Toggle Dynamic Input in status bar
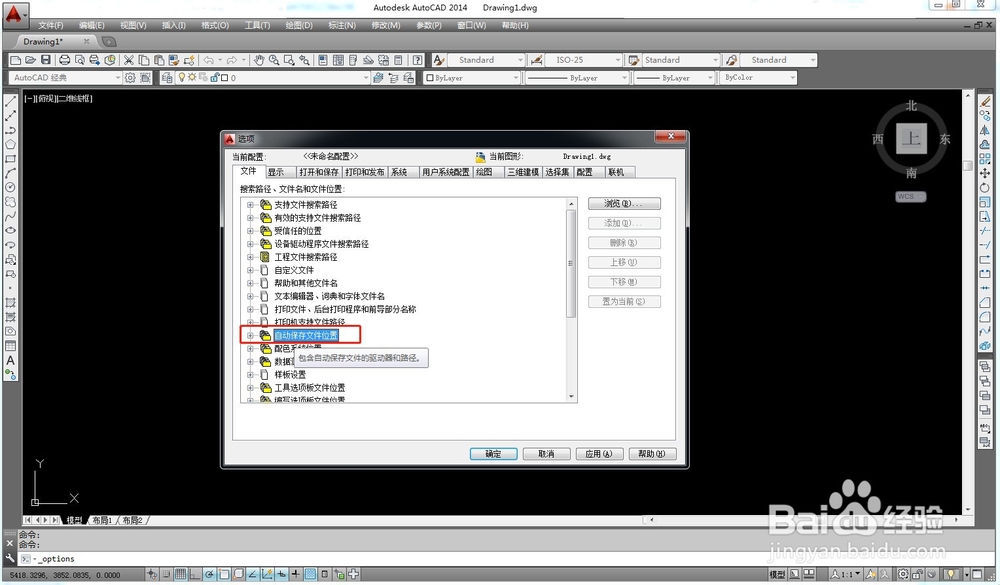Viewport: 1000px width, 585px height. [x=281, y=574]
